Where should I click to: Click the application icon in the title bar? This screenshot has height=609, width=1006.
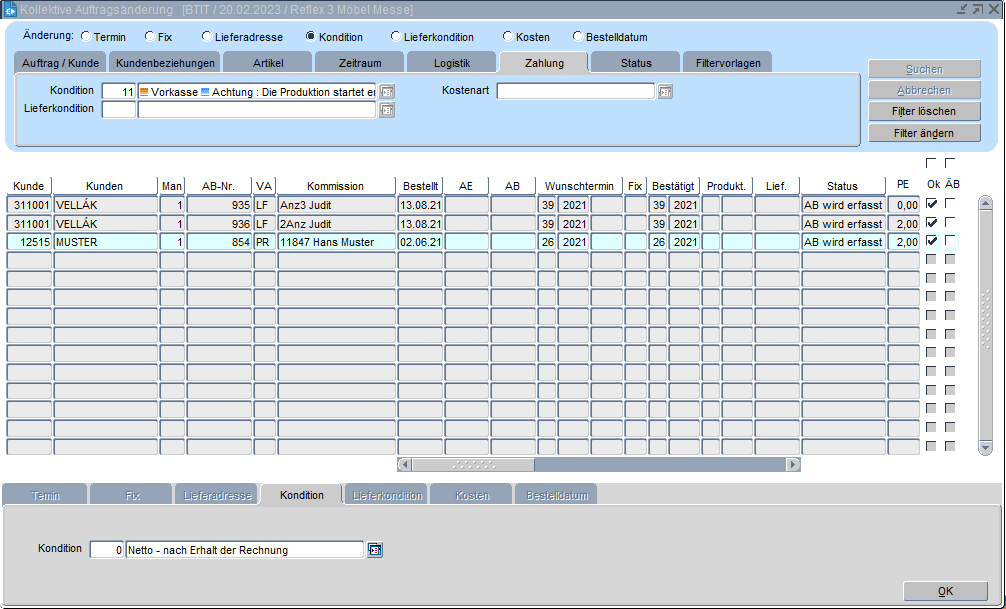click(x=11, y=9)
